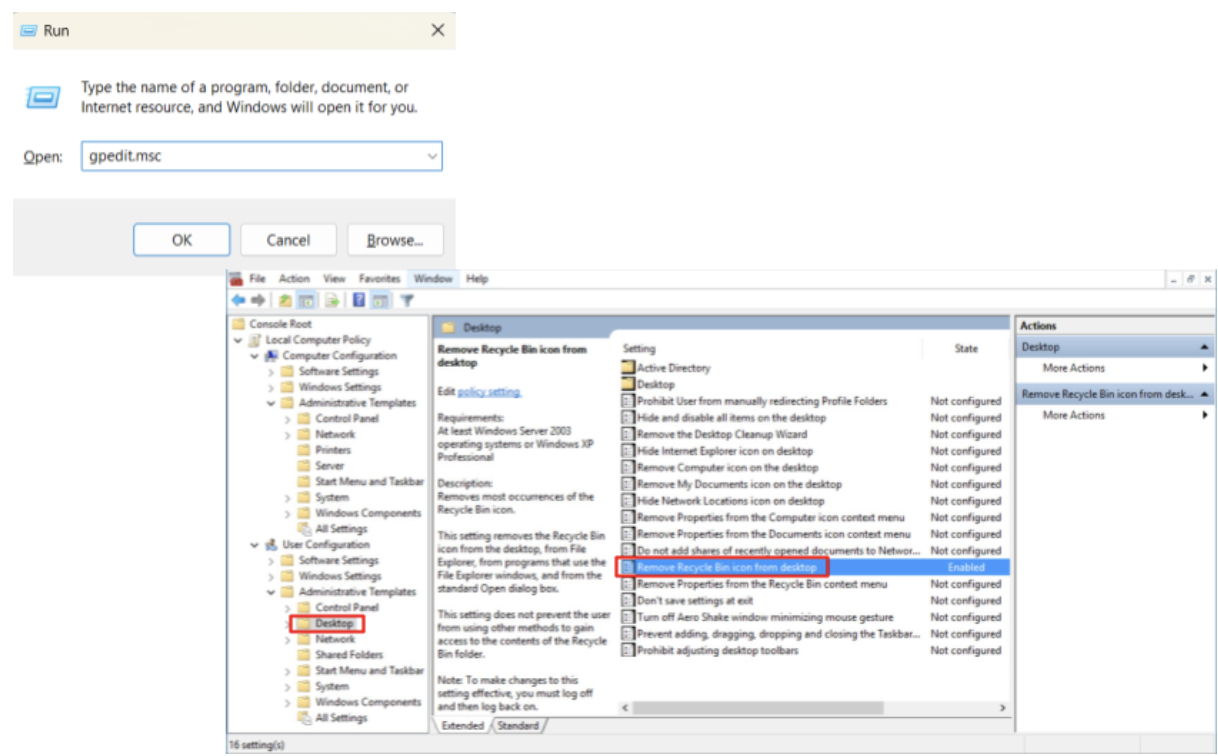Expand More Actions under the Desktop actions
Screen dimensions: 1218x756
click(x=1204, y=368)
